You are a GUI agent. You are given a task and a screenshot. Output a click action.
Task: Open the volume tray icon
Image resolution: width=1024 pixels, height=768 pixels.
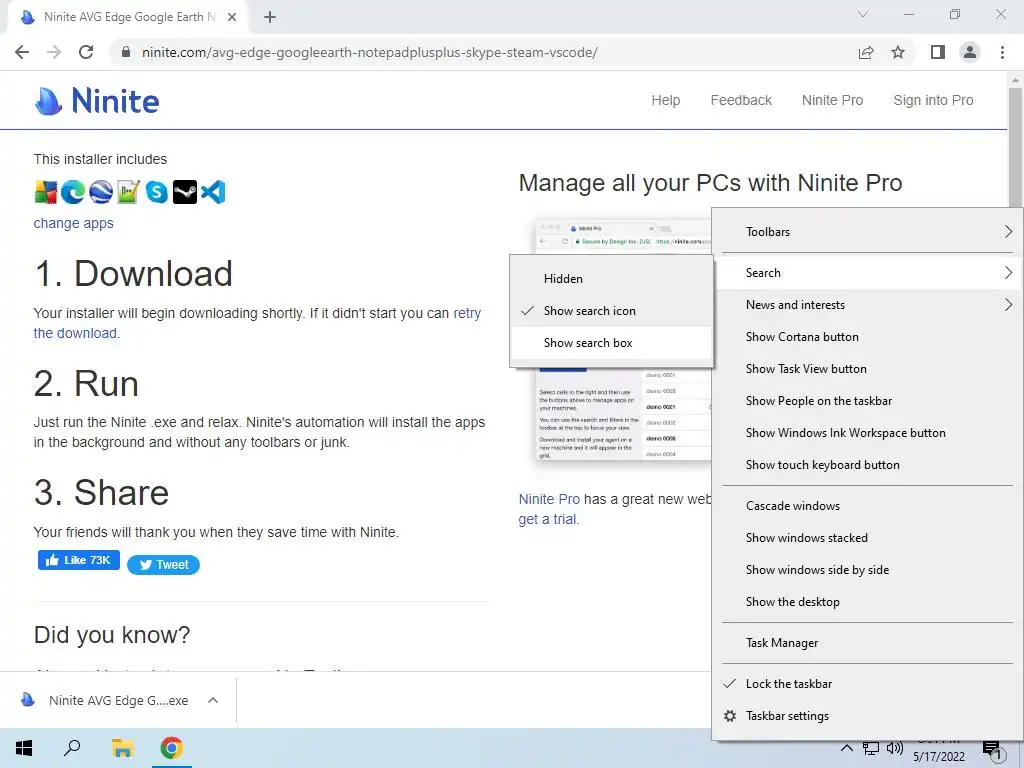[895, 748]
